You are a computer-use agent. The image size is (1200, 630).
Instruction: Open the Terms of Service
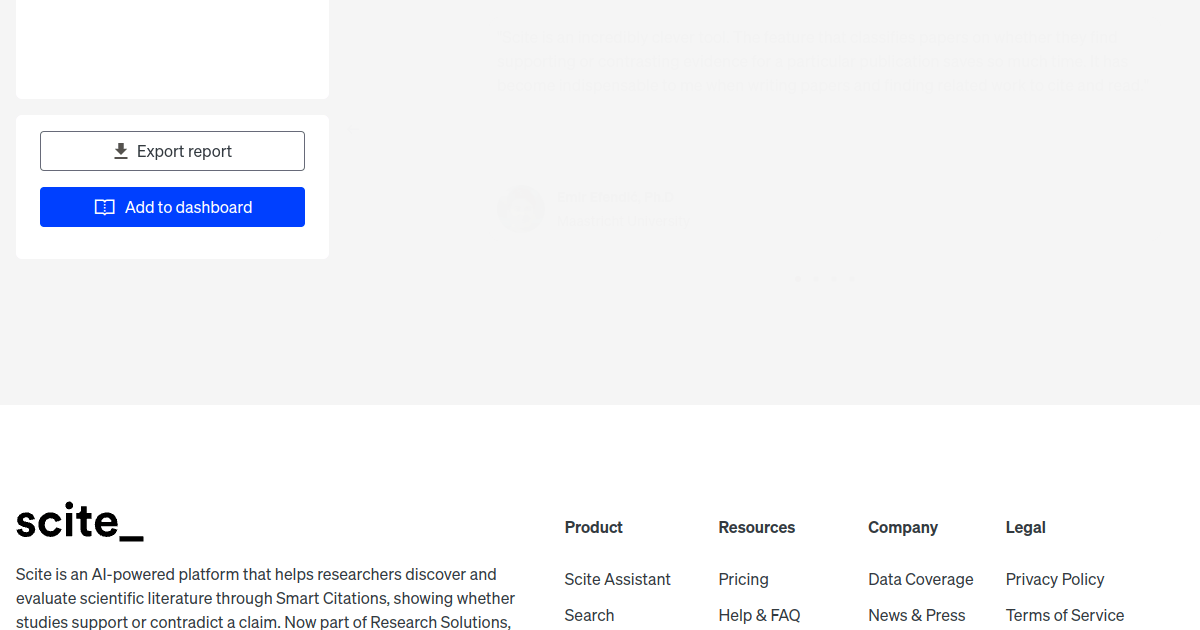[1065, 615]
